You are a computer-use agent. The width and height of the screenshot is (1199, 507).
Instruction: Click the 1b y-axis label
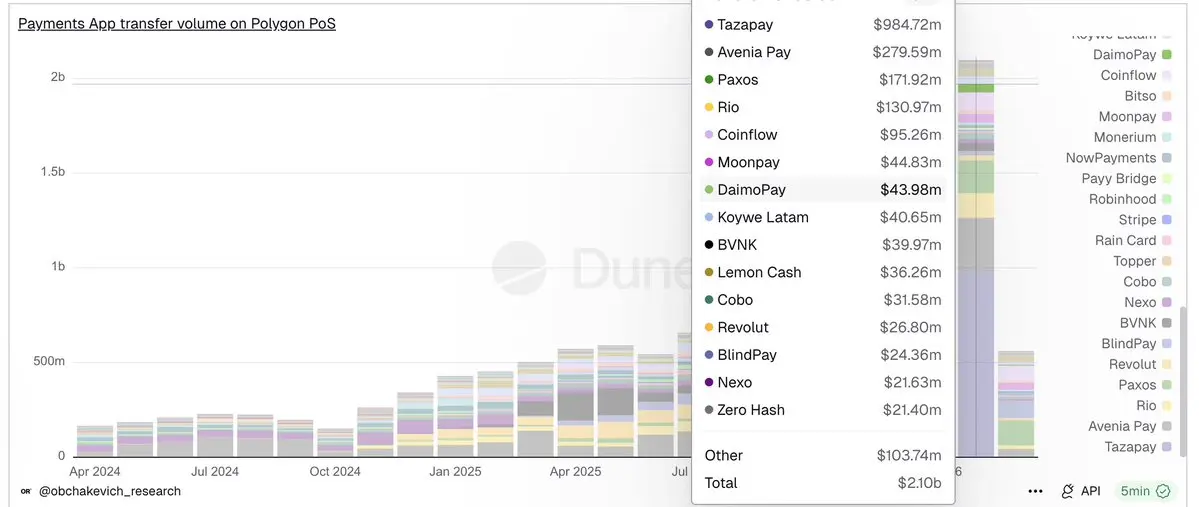click(58, 268)
